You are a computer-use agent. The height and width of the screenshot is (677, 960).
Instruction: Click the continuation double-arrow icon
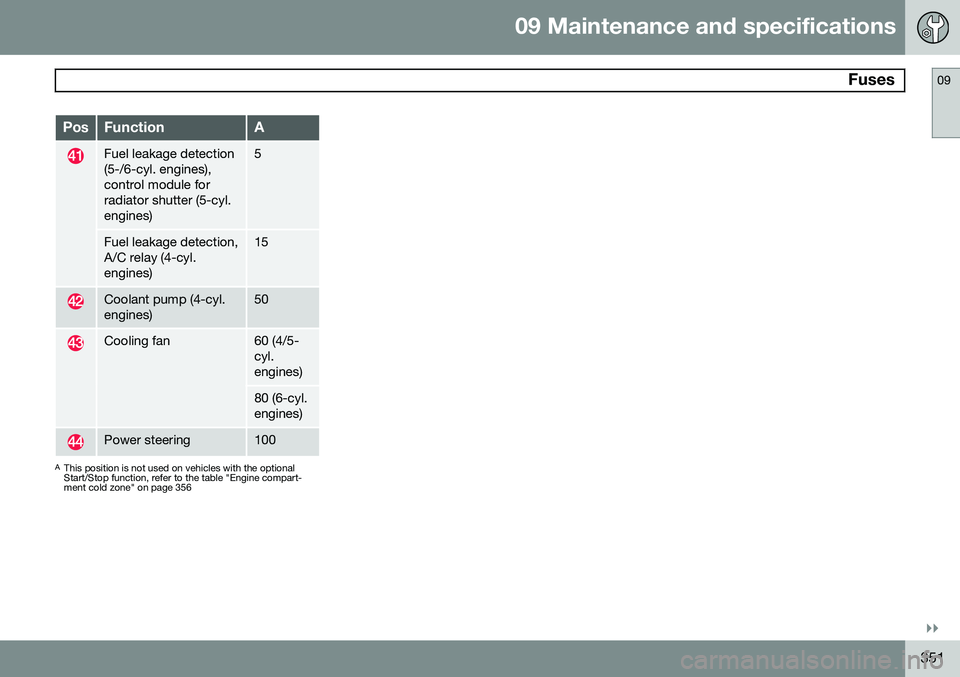pyautogui.click(x=932, y=628)
